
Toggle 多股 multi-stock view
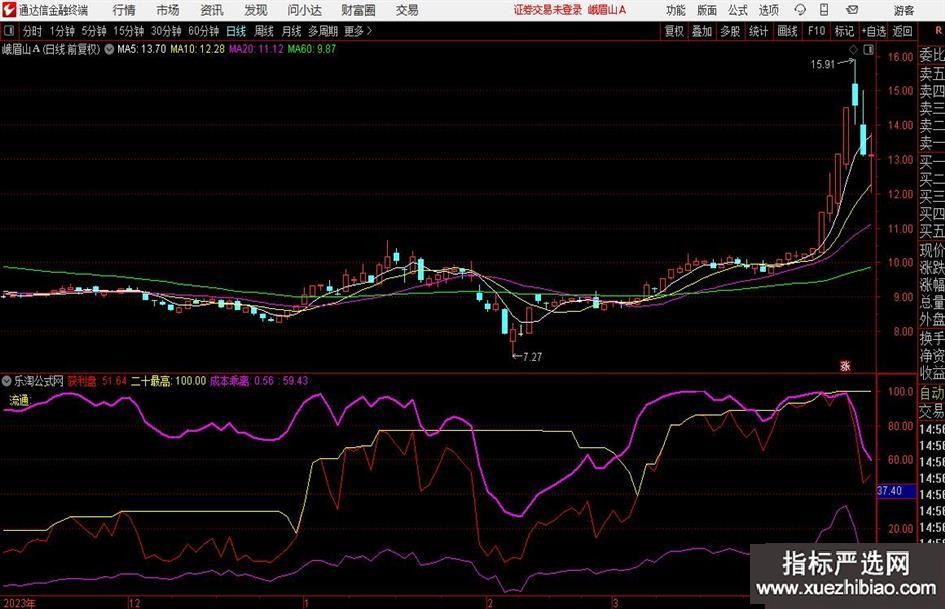click(730, 31)
